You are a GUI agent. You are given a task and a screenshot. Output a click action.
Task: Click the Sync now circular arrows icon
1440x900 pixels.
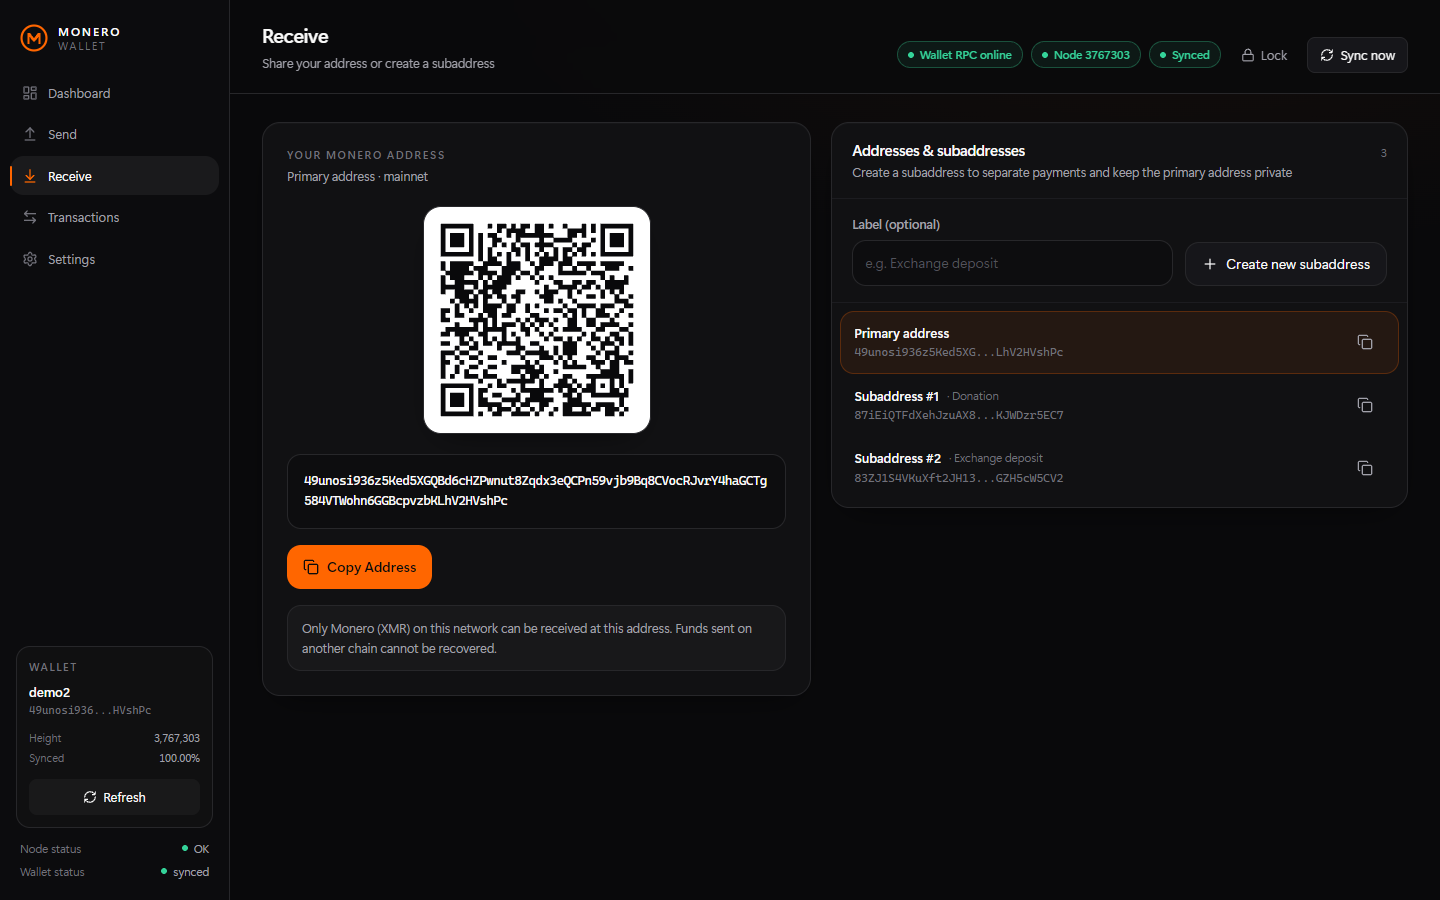pyautogui.click(x=1327, y=55)
